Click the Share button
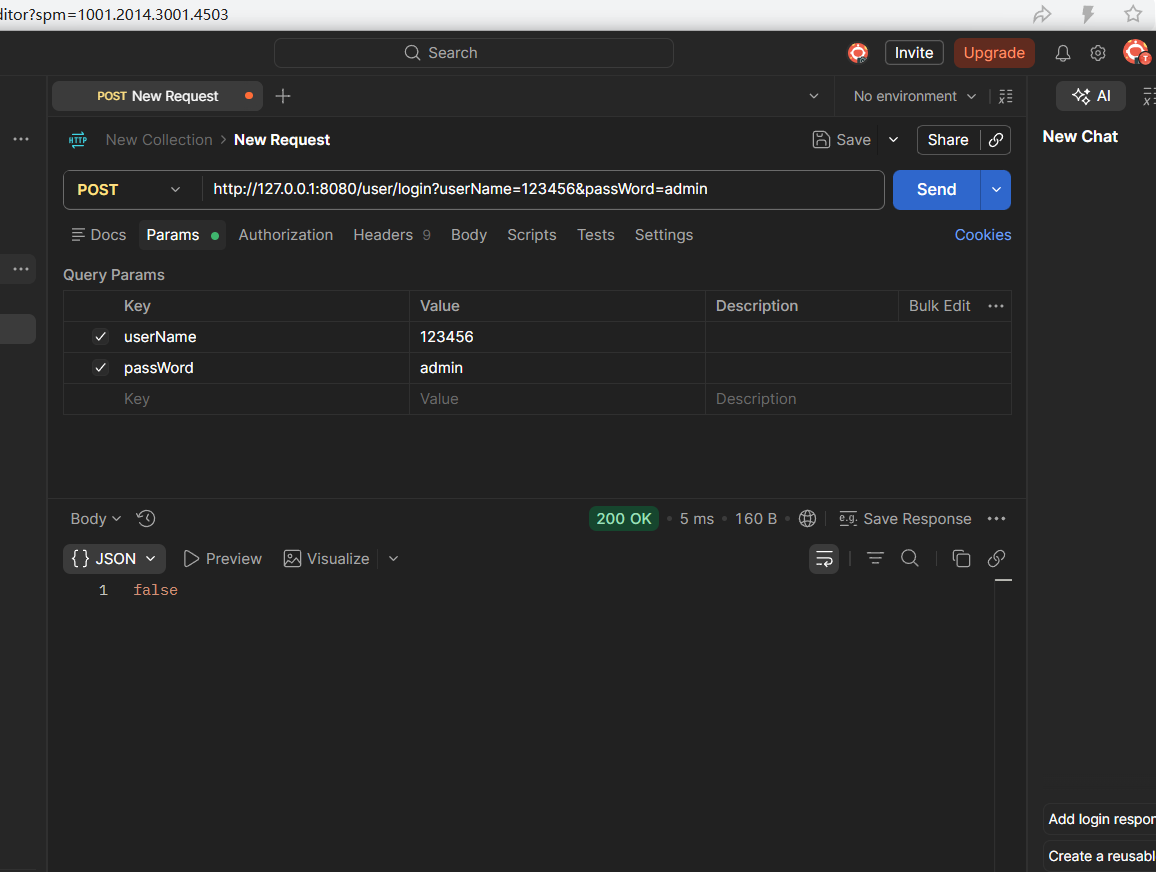Image resolution: width=1156 pixels, height=872 pixels. (948, 140)
